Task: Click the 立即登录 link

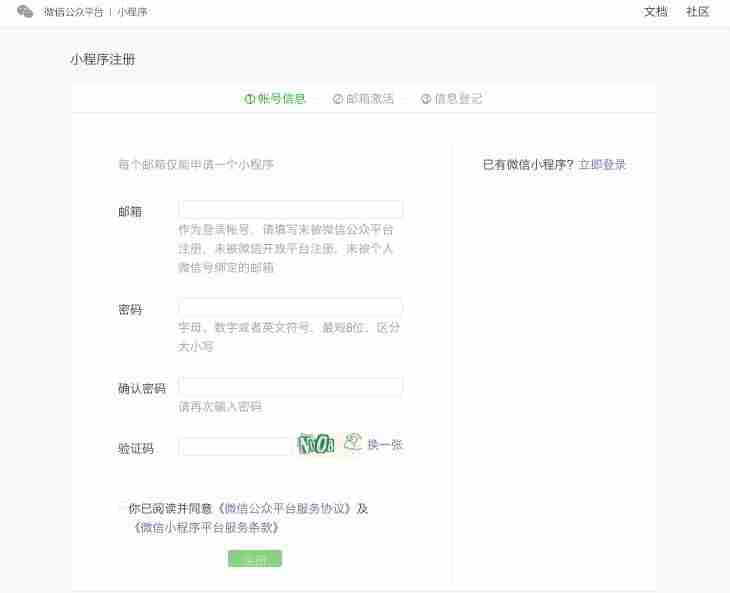Action: pyautogui.click(x=602, y=164)
